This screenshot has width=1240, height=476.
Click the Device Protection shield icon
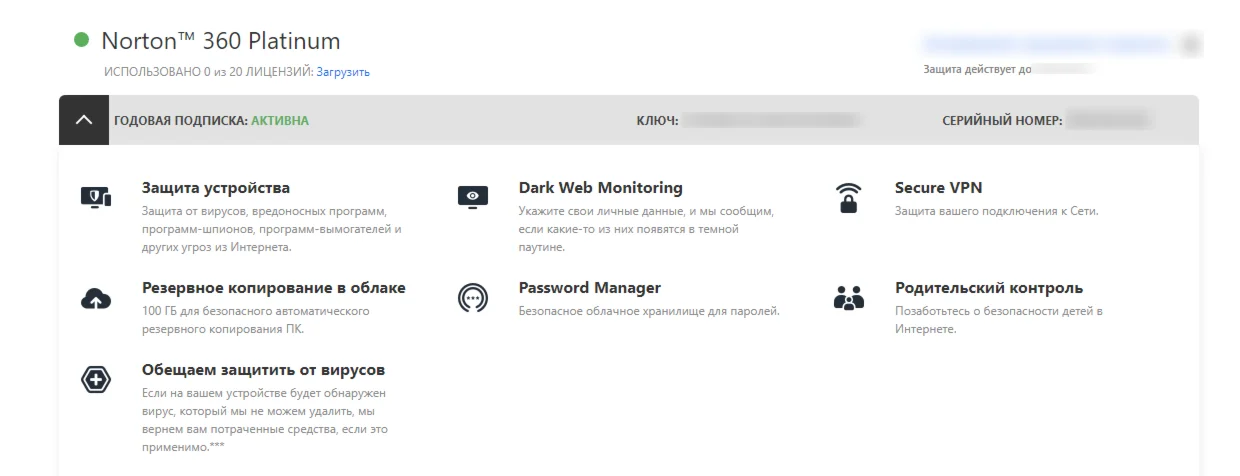coord(96,197)
